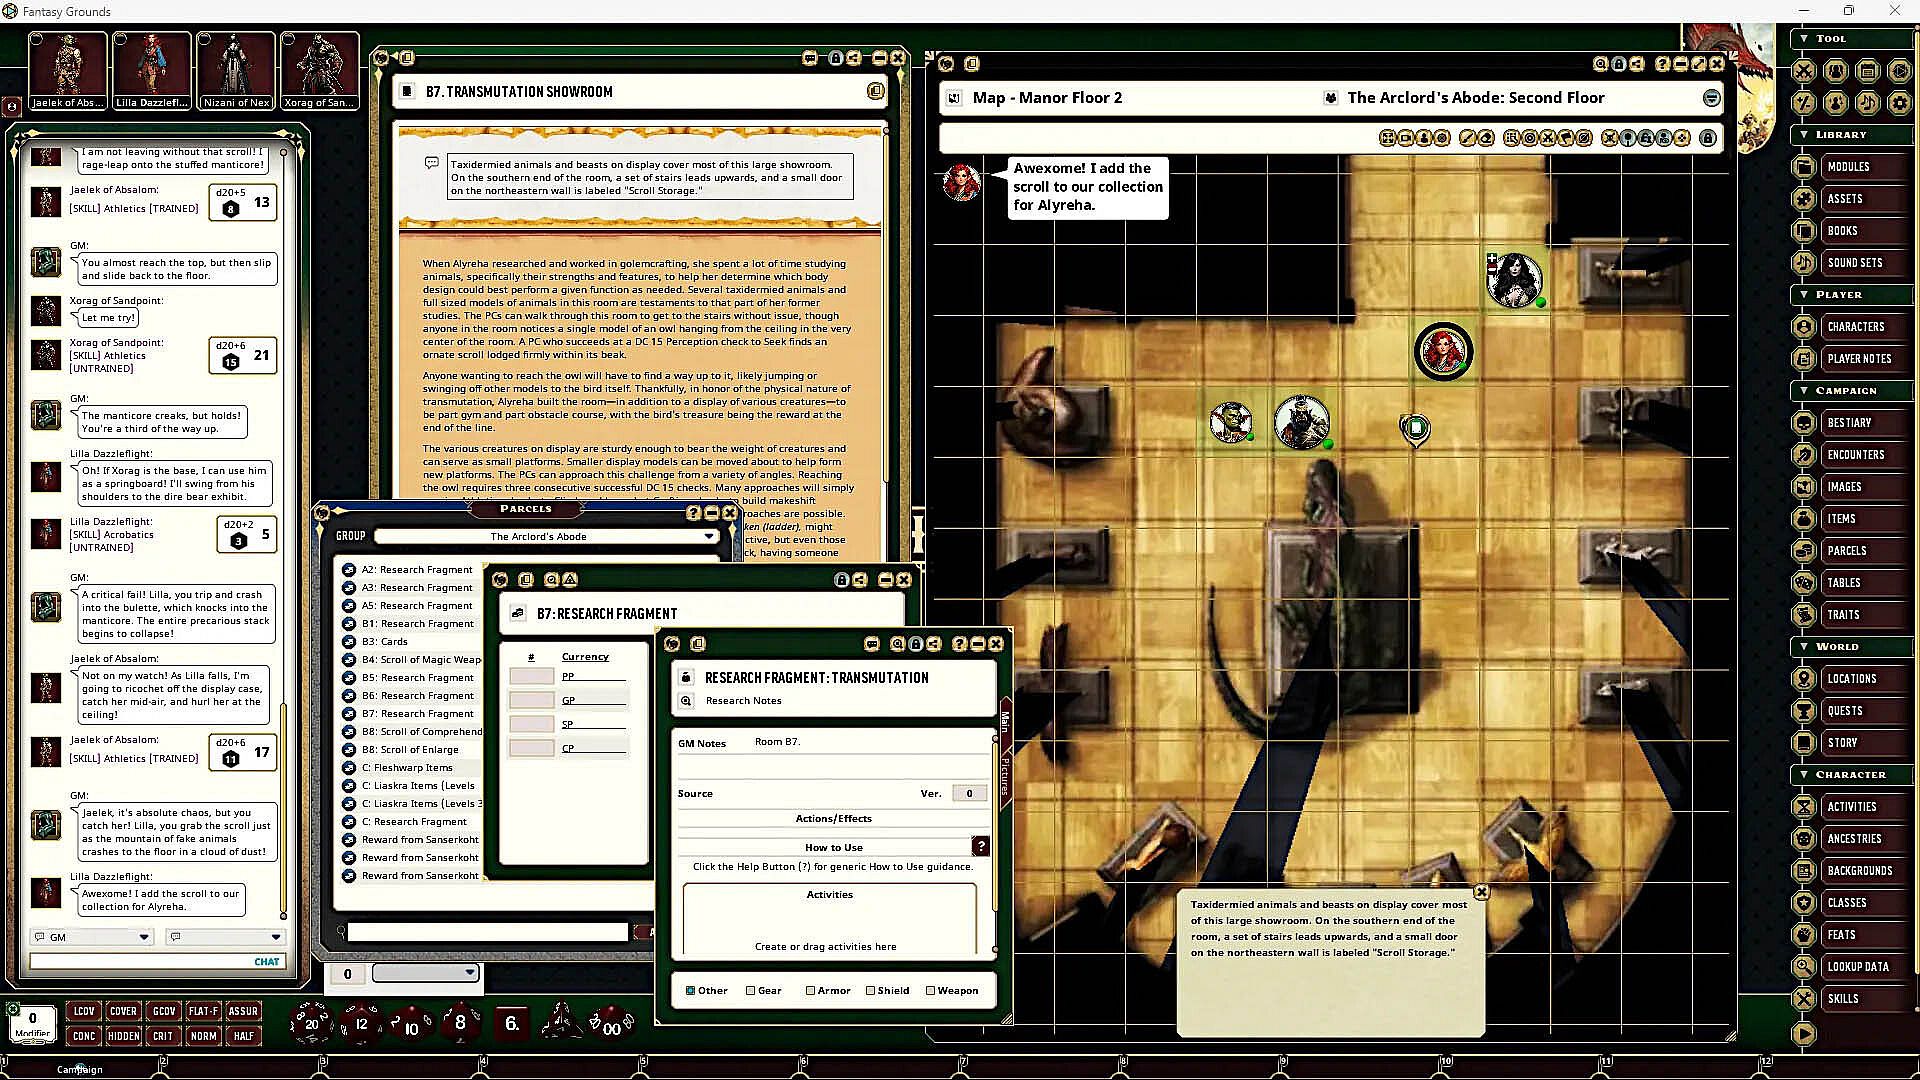Toggle the Armor item type checkbox
The image size is (1920, 1080).
tap(810, 991)
